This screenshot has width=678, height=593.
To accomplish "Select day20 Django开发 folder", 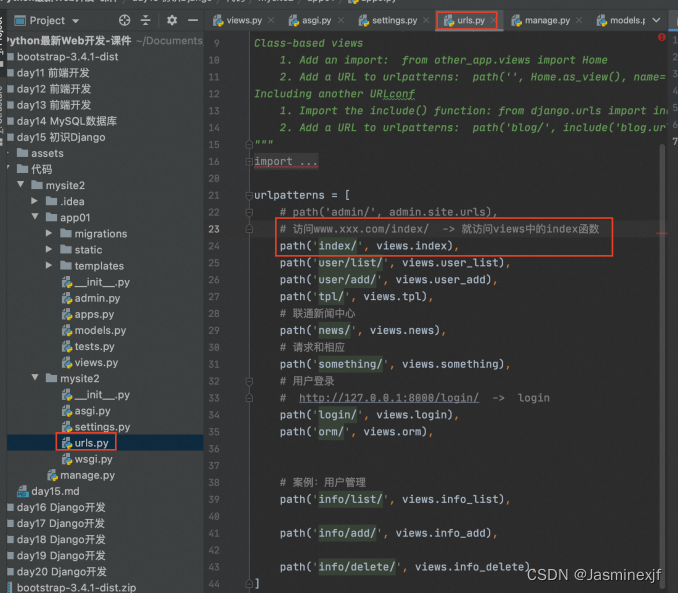I will [x=57, y=571].
